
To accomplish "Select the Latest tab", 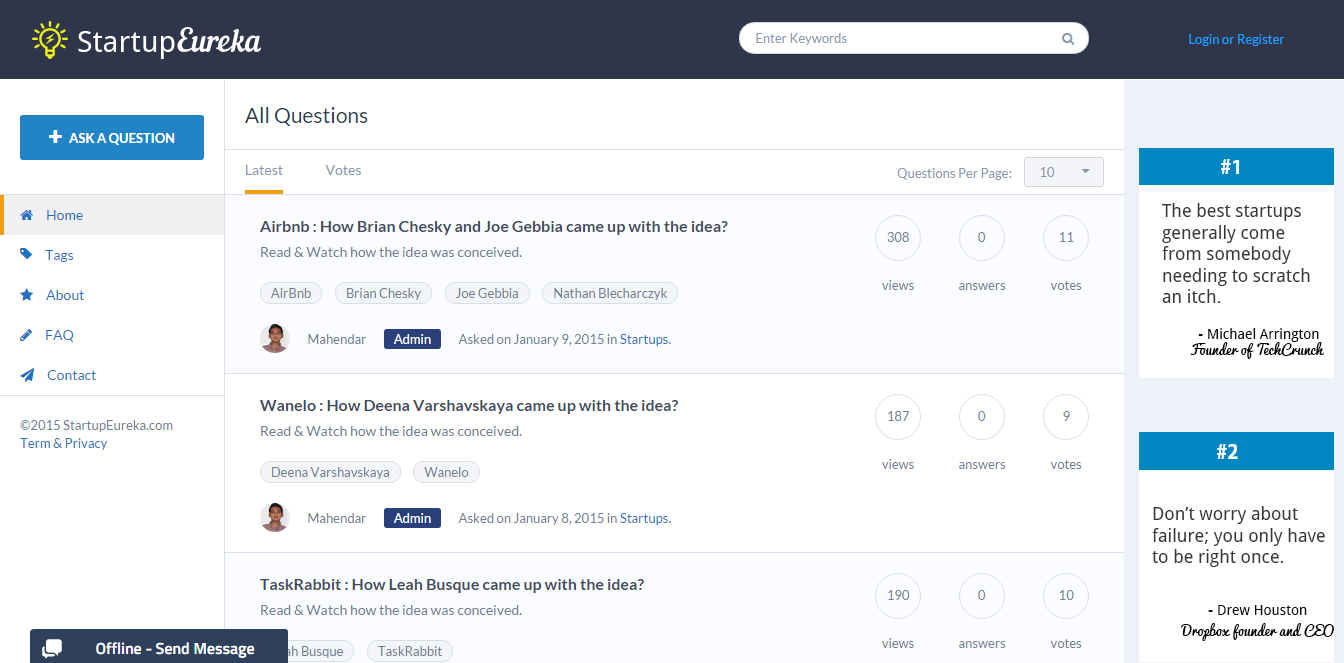I will 264,170.
